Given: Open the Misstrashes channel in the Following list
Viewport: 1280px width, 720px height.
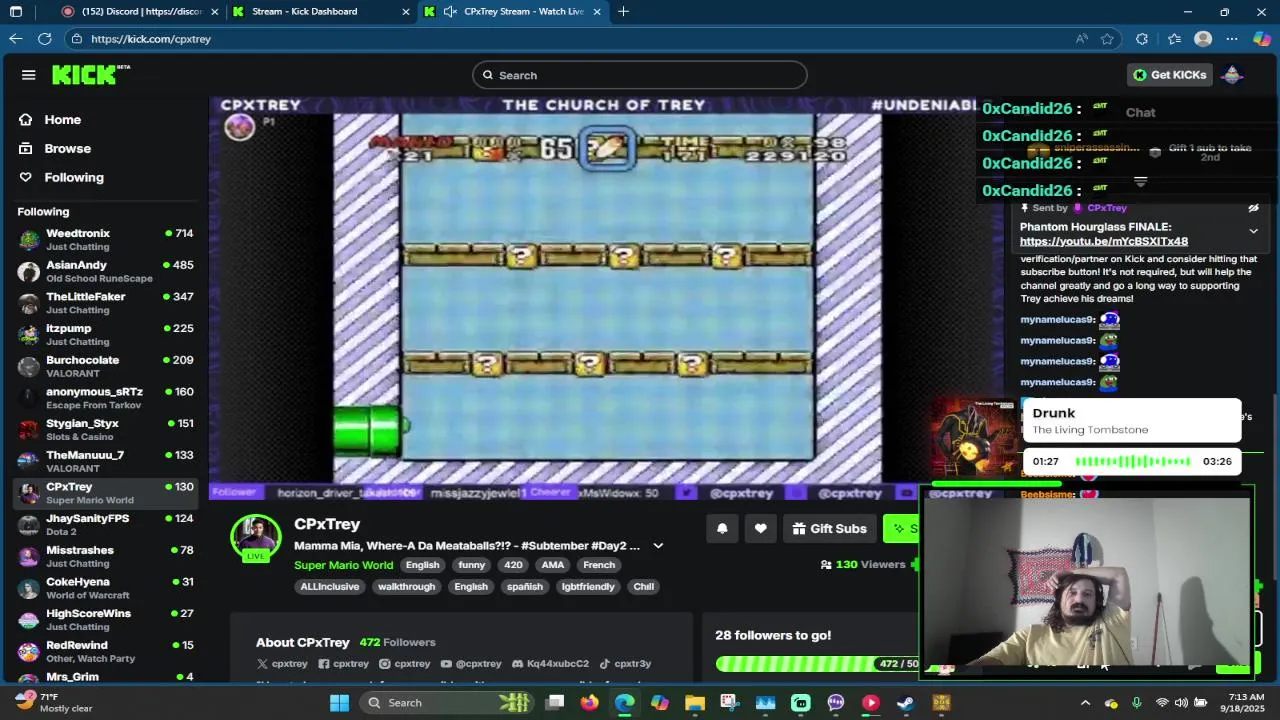Looking at the screenshot, I should point(105,556).
